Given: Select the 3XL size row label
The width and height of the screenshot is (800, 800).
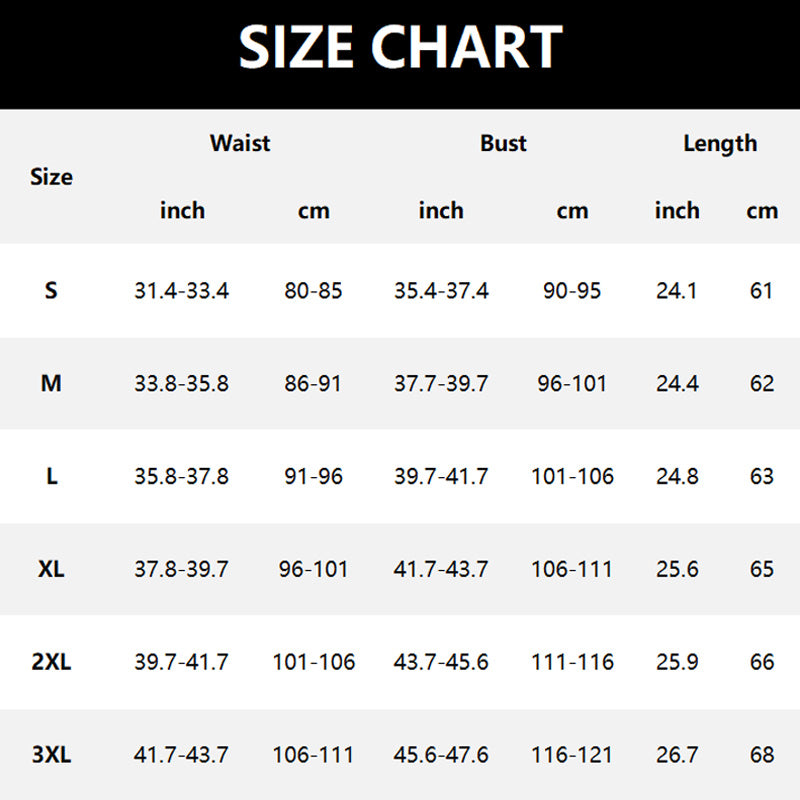Looking at the screenshot, I should click(51, 755).
